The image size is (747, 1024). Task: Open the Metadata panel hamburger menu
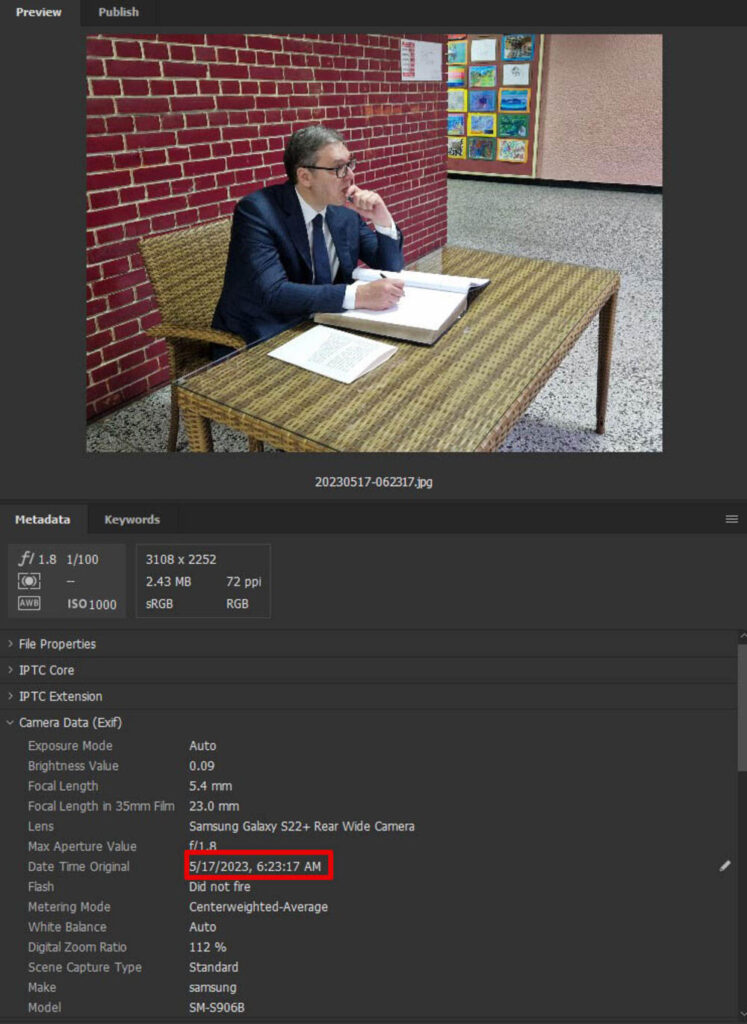pyautogui.click(x=732, y=519)
